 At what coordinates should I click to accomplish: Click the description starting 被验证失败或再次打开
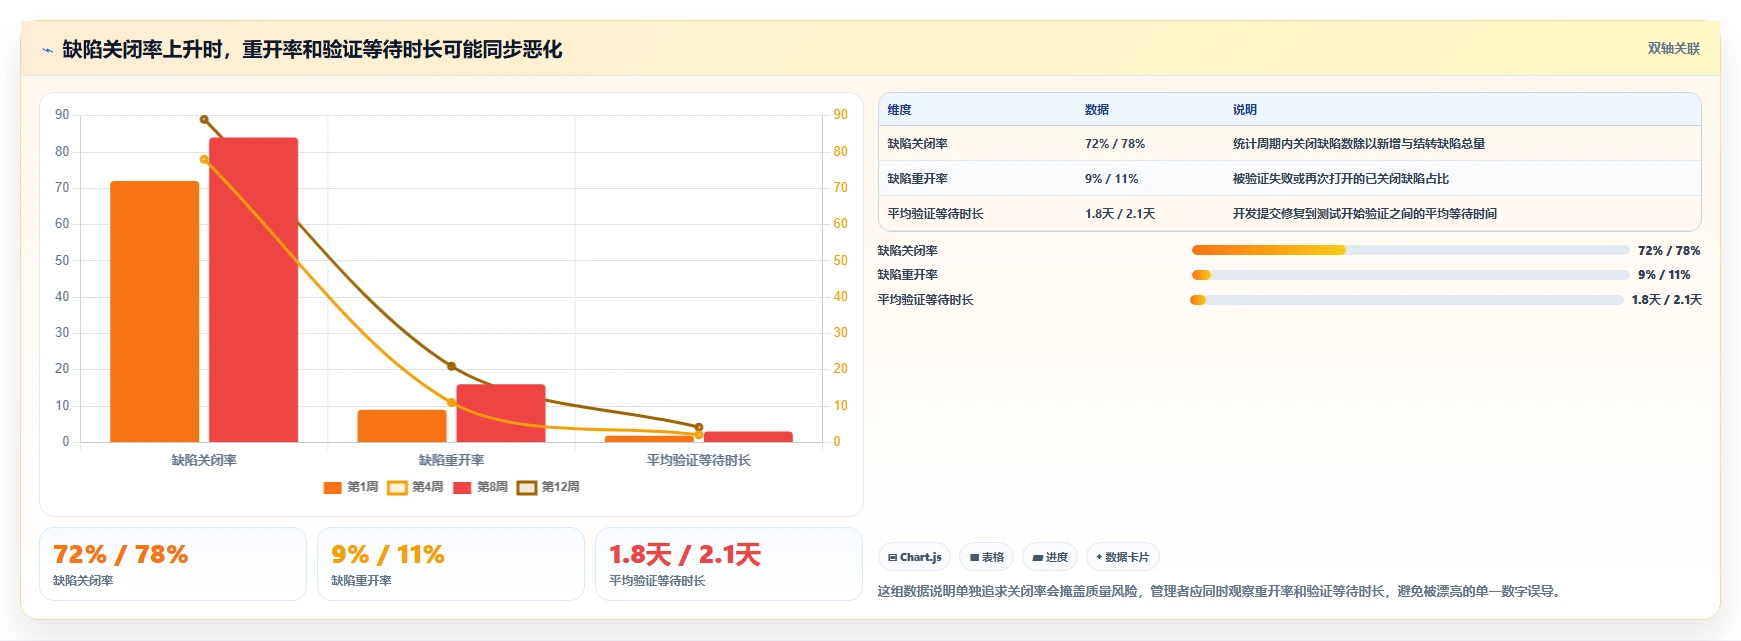pyautogui.click(x=1341, y=179)
